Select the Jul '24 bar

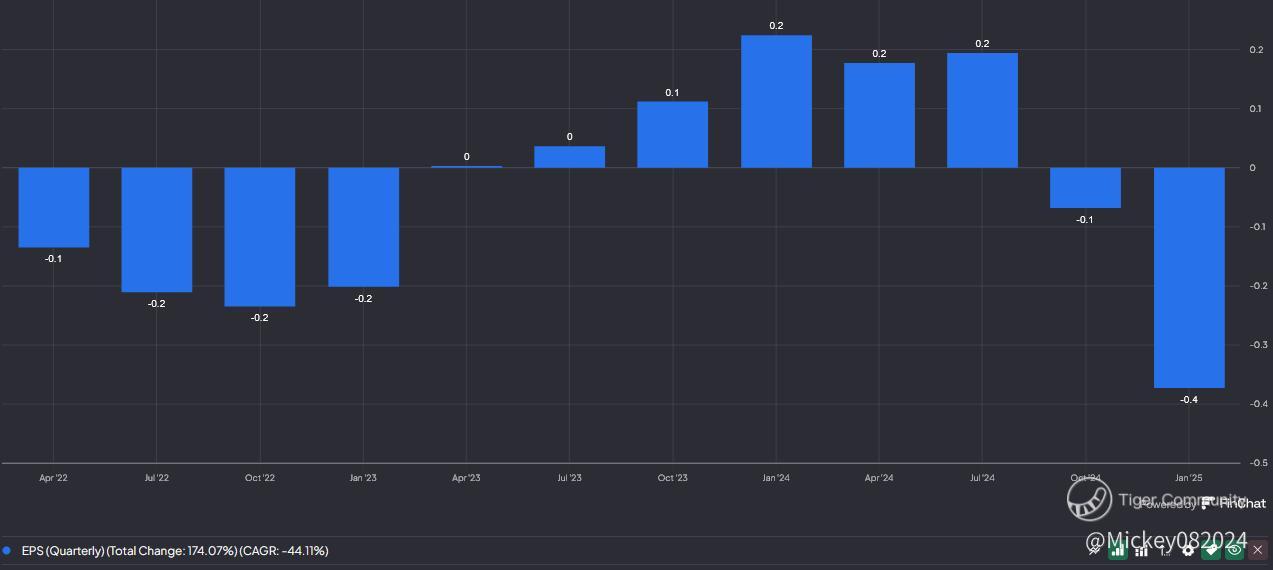983,110
